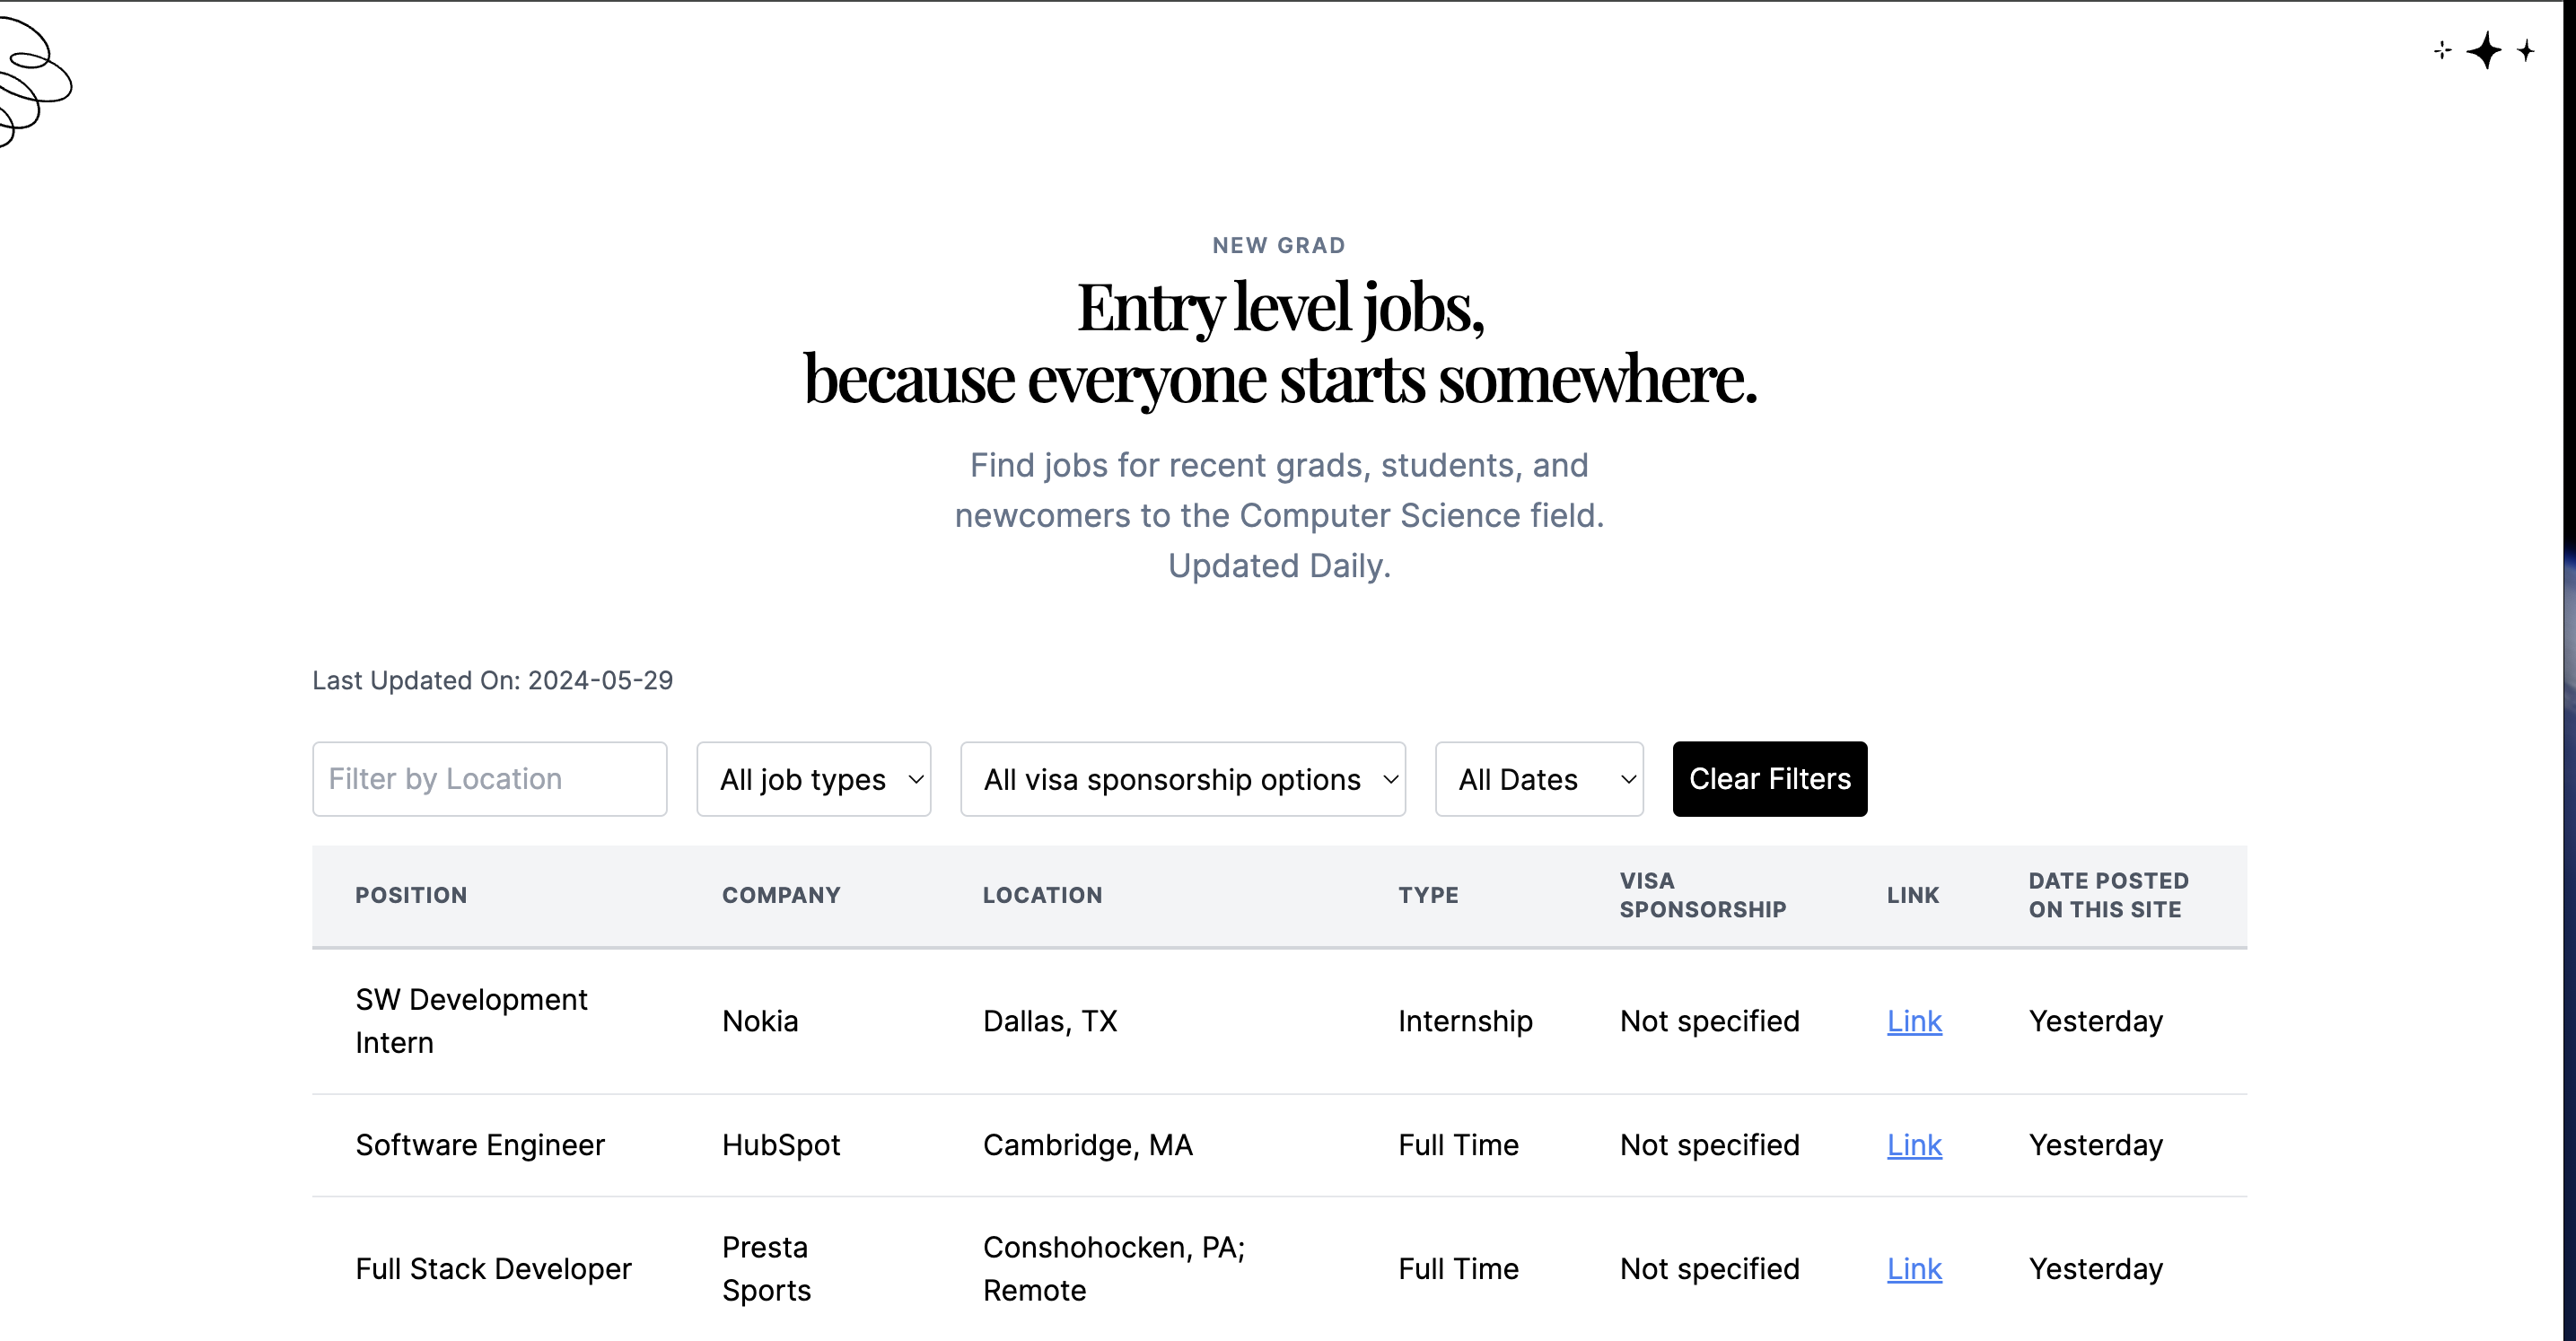The width and height of the screenshot is (2576, 1341).
Task: Click the tiny plus-shaped sparkle icon
Action: coord(2441,50)
